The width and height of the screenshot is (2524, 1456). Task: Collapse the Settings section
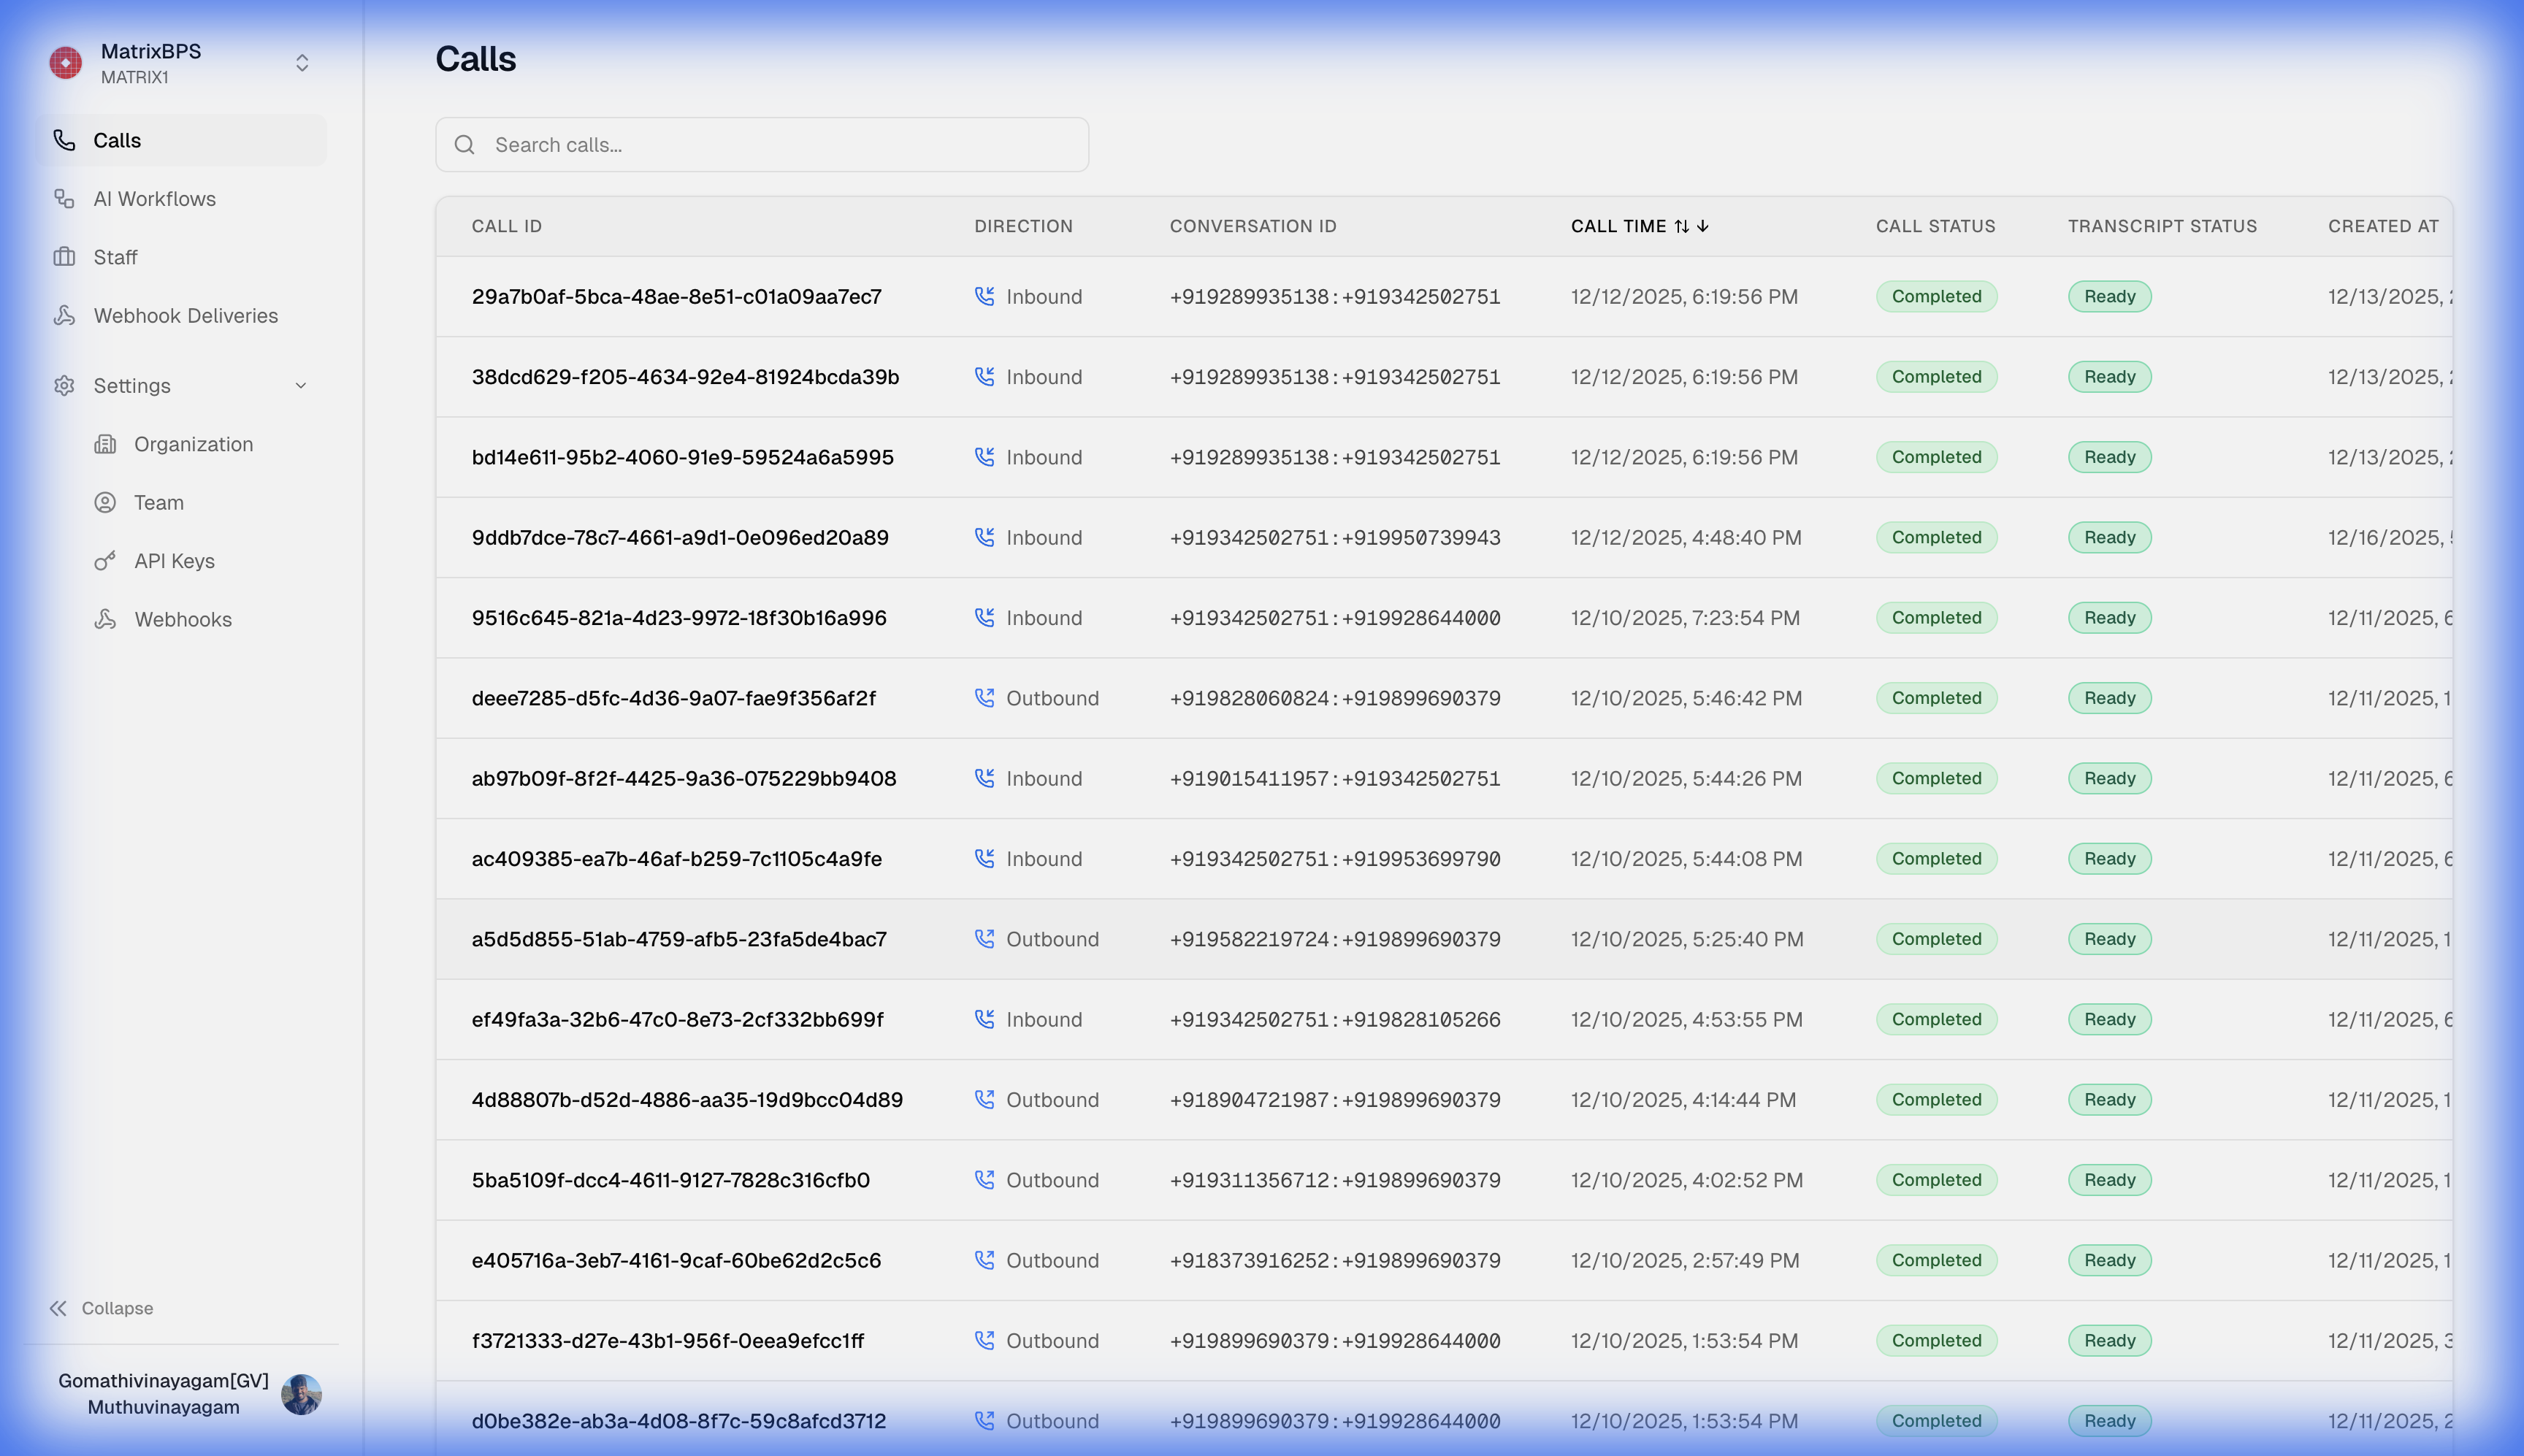[x=301, y=385]
